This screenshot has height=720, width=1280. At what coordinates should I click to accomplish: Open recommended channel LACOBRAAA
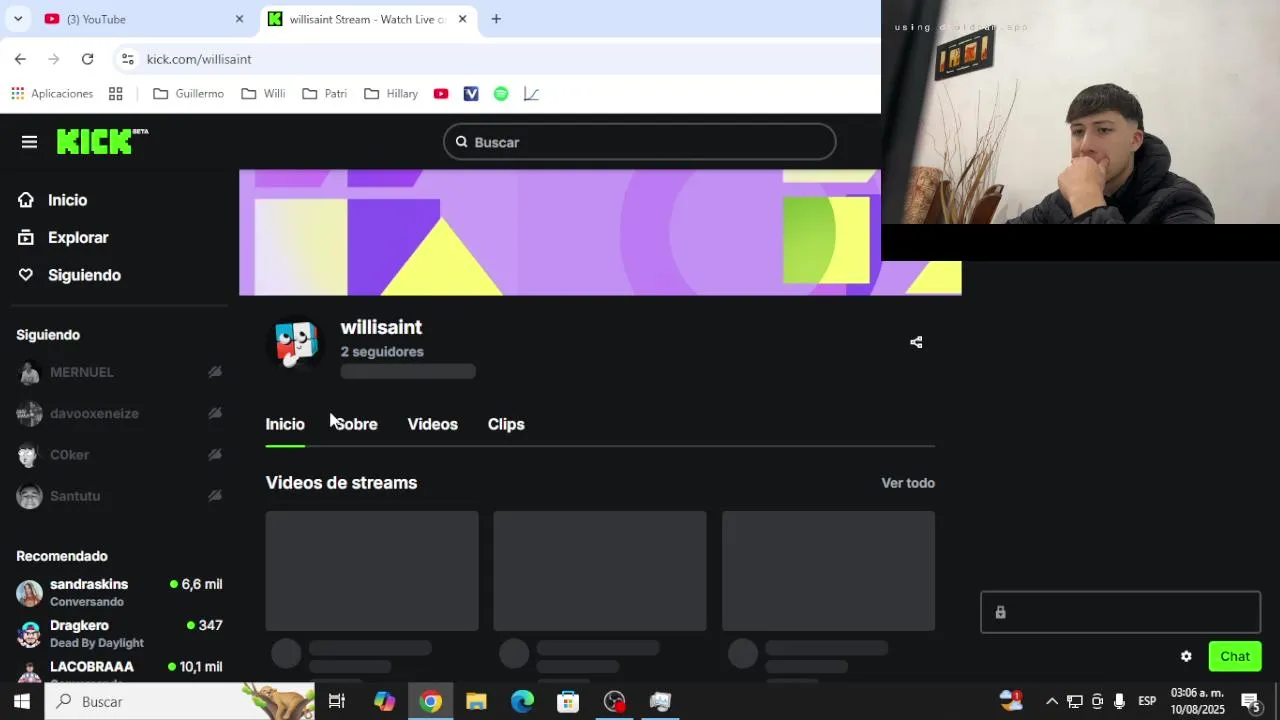[119, 672]
